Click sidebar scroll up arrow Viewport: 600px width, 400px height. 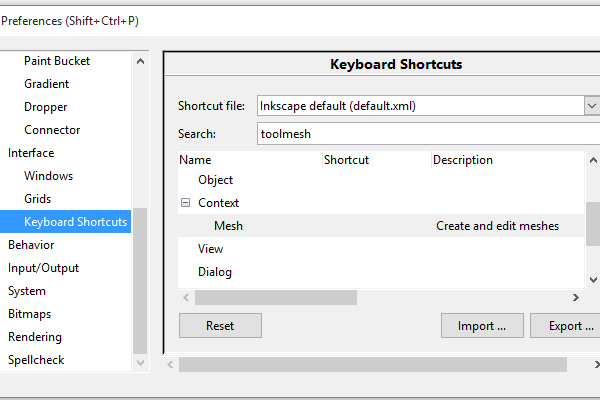[140, 61]
